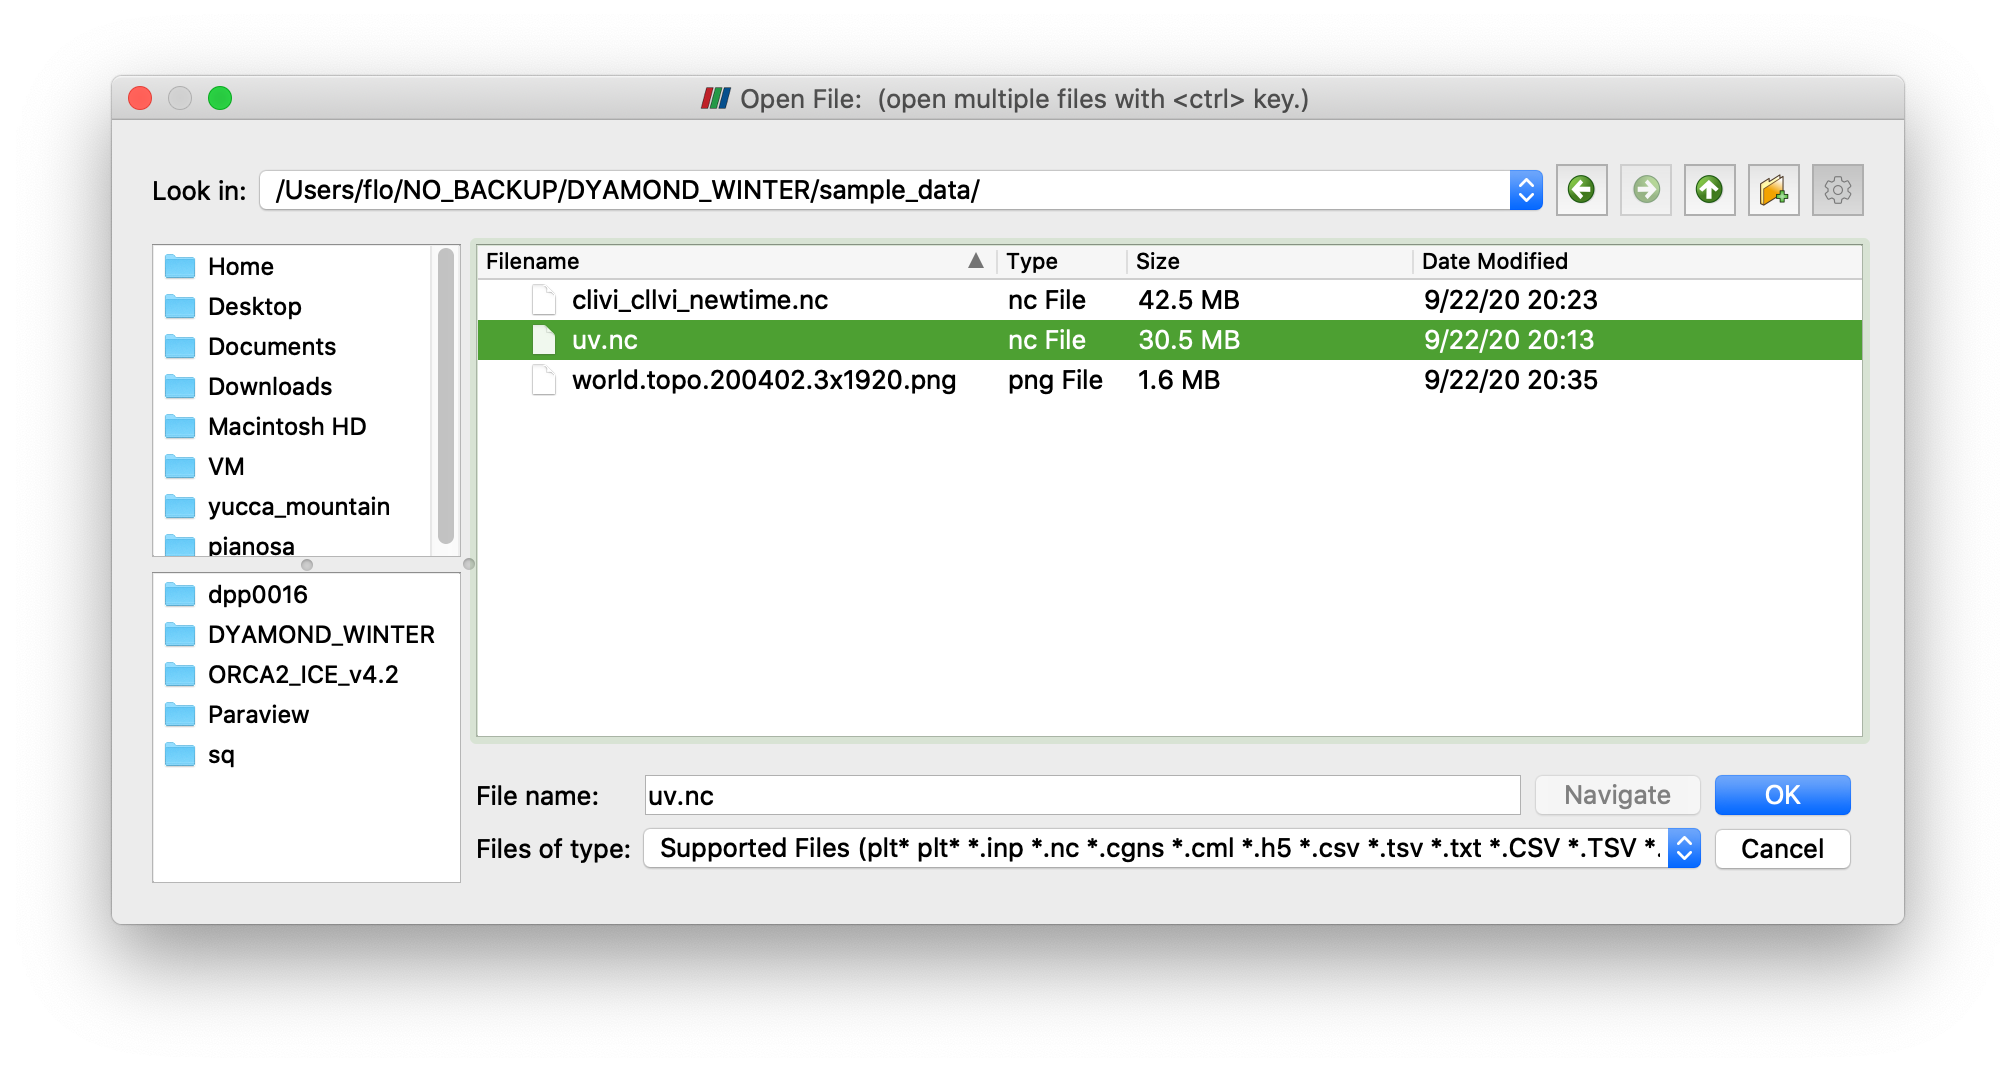
Task: Click the forward navigation arrow icon
Action: (x=1646, y=190)
